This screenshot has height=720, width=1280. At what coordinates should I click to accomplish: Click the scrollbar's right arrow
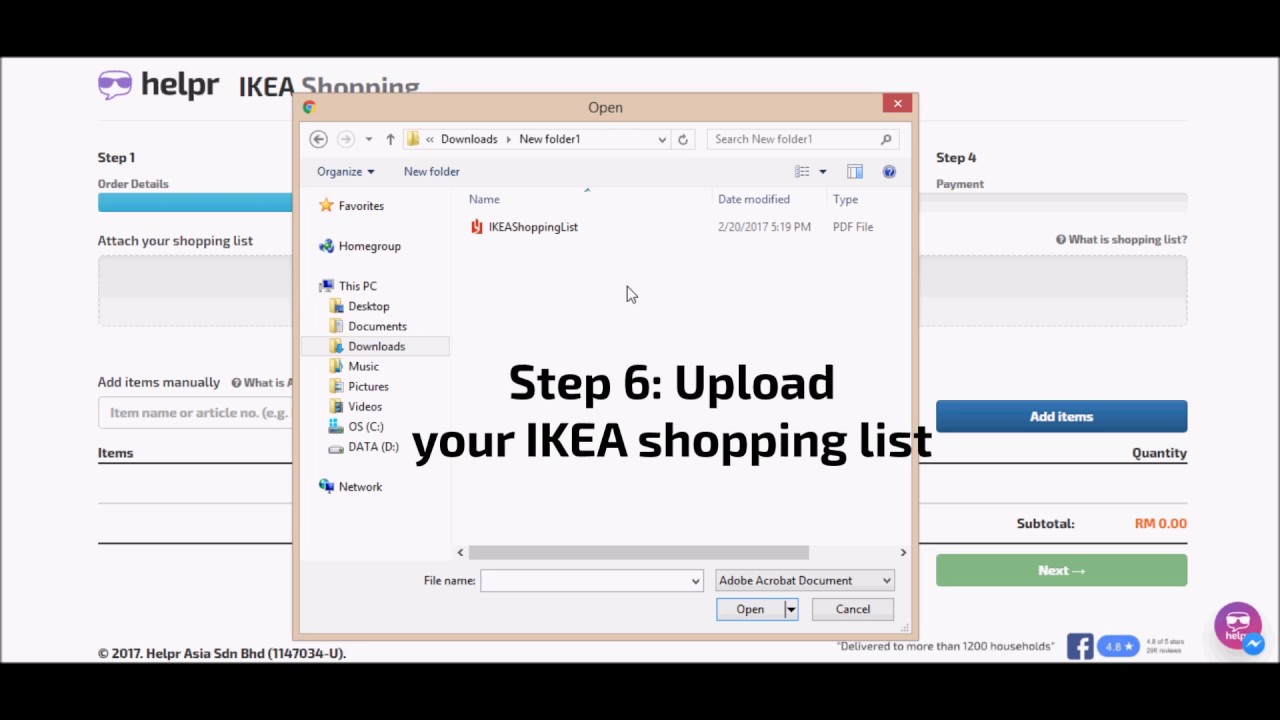point(903,552)
